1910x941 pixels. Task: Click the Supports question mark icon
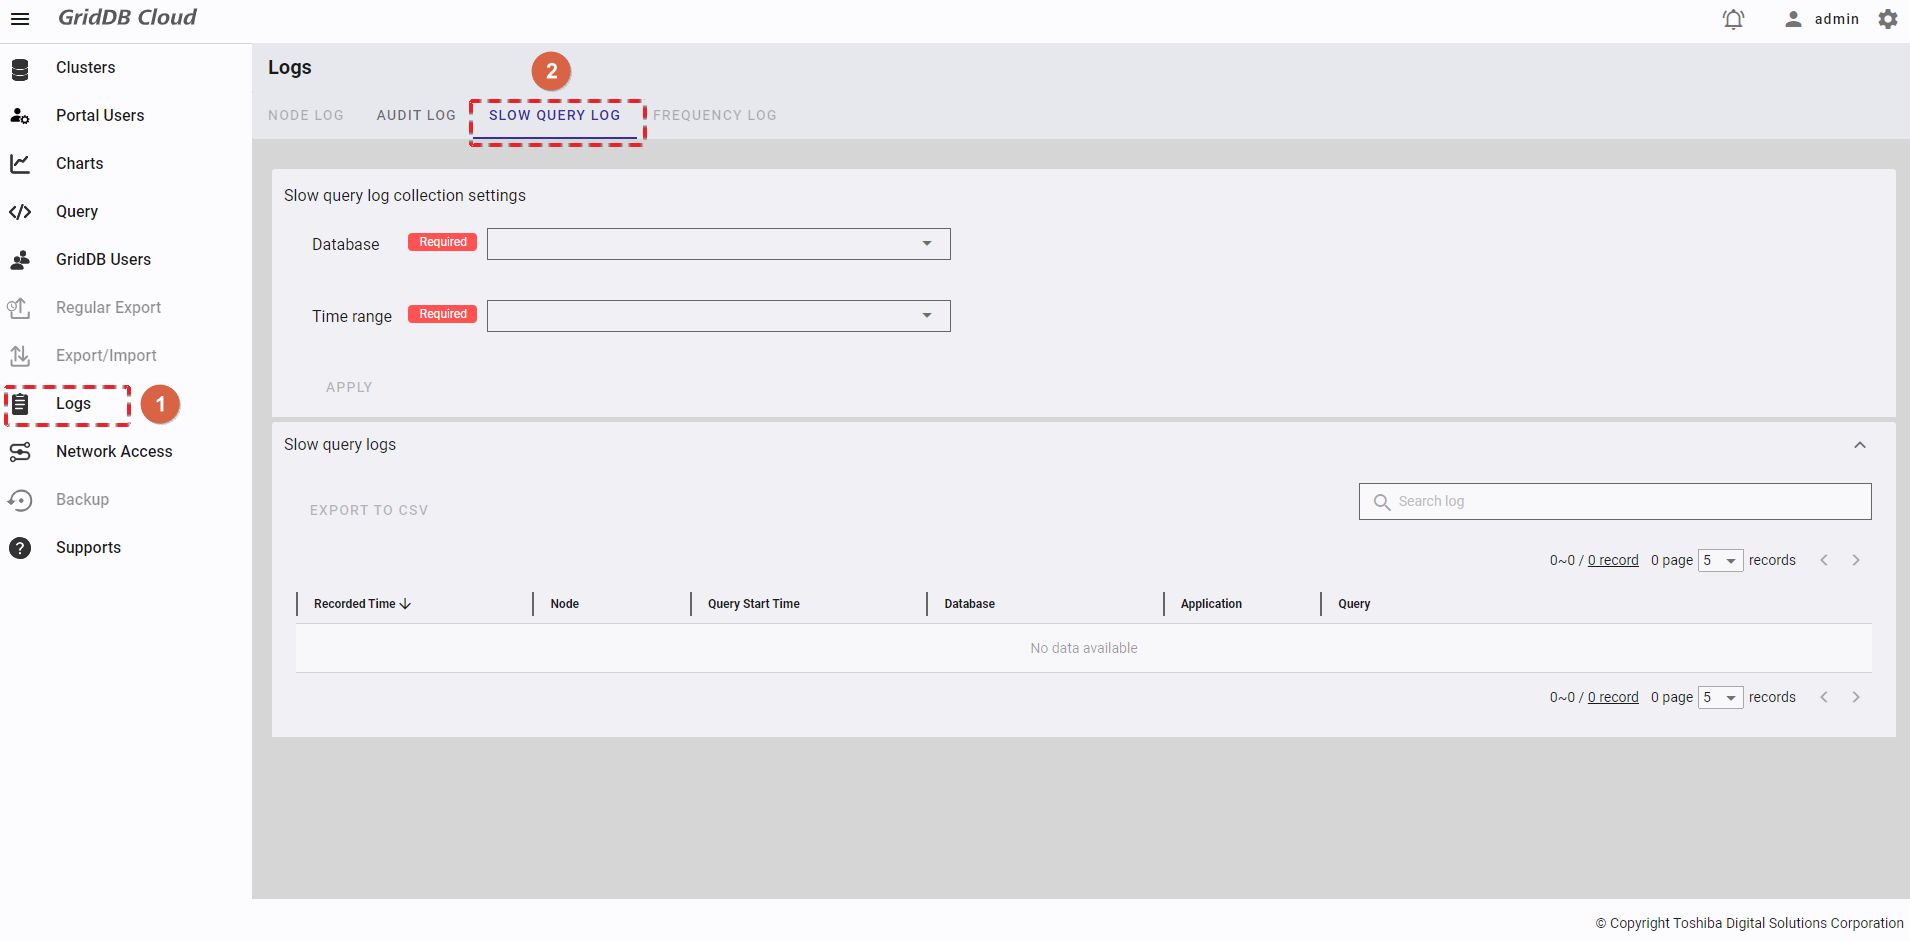pyautogui.click(x=20, y=548)
